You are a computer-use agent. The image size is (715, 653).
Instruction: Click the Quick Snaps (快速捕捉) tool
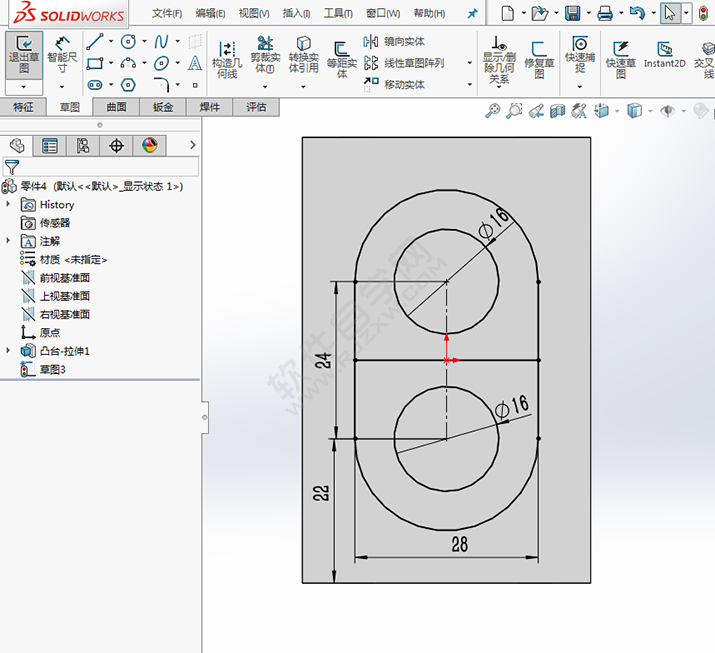coord(580,54)
